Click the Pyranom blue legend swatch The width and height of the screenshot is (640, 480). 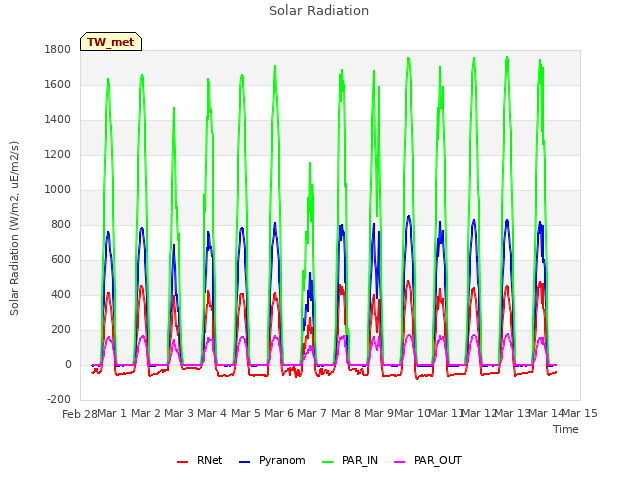(244, 462)
